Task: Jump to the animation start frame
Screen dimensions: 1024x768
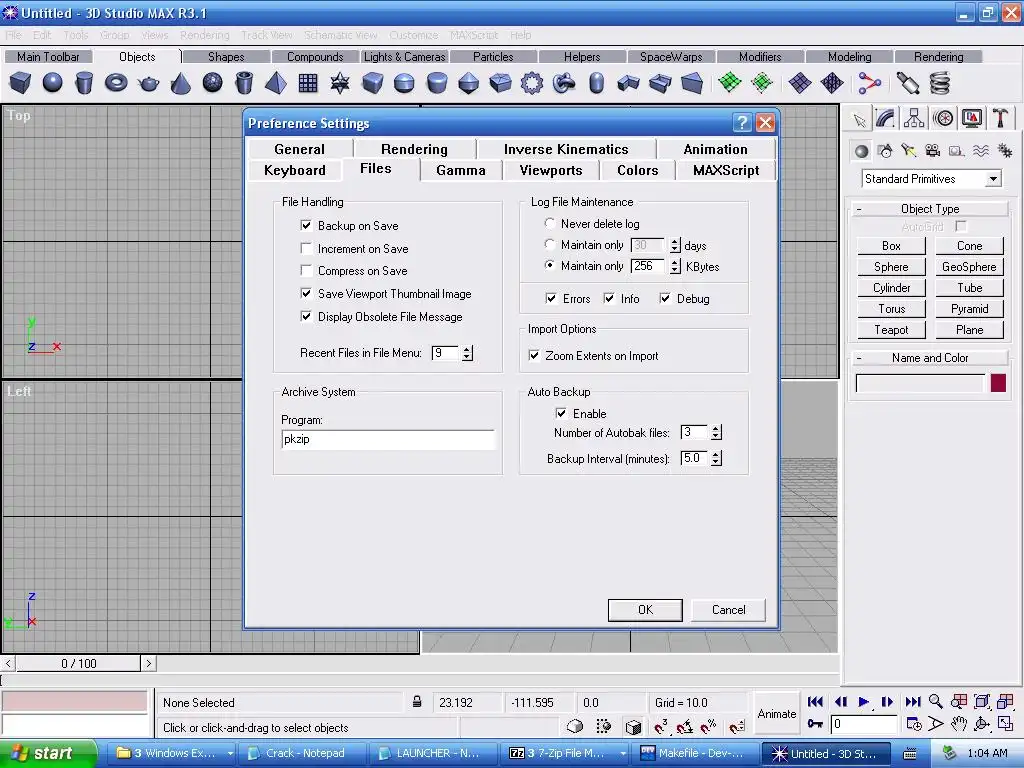Action: [815, 702]
